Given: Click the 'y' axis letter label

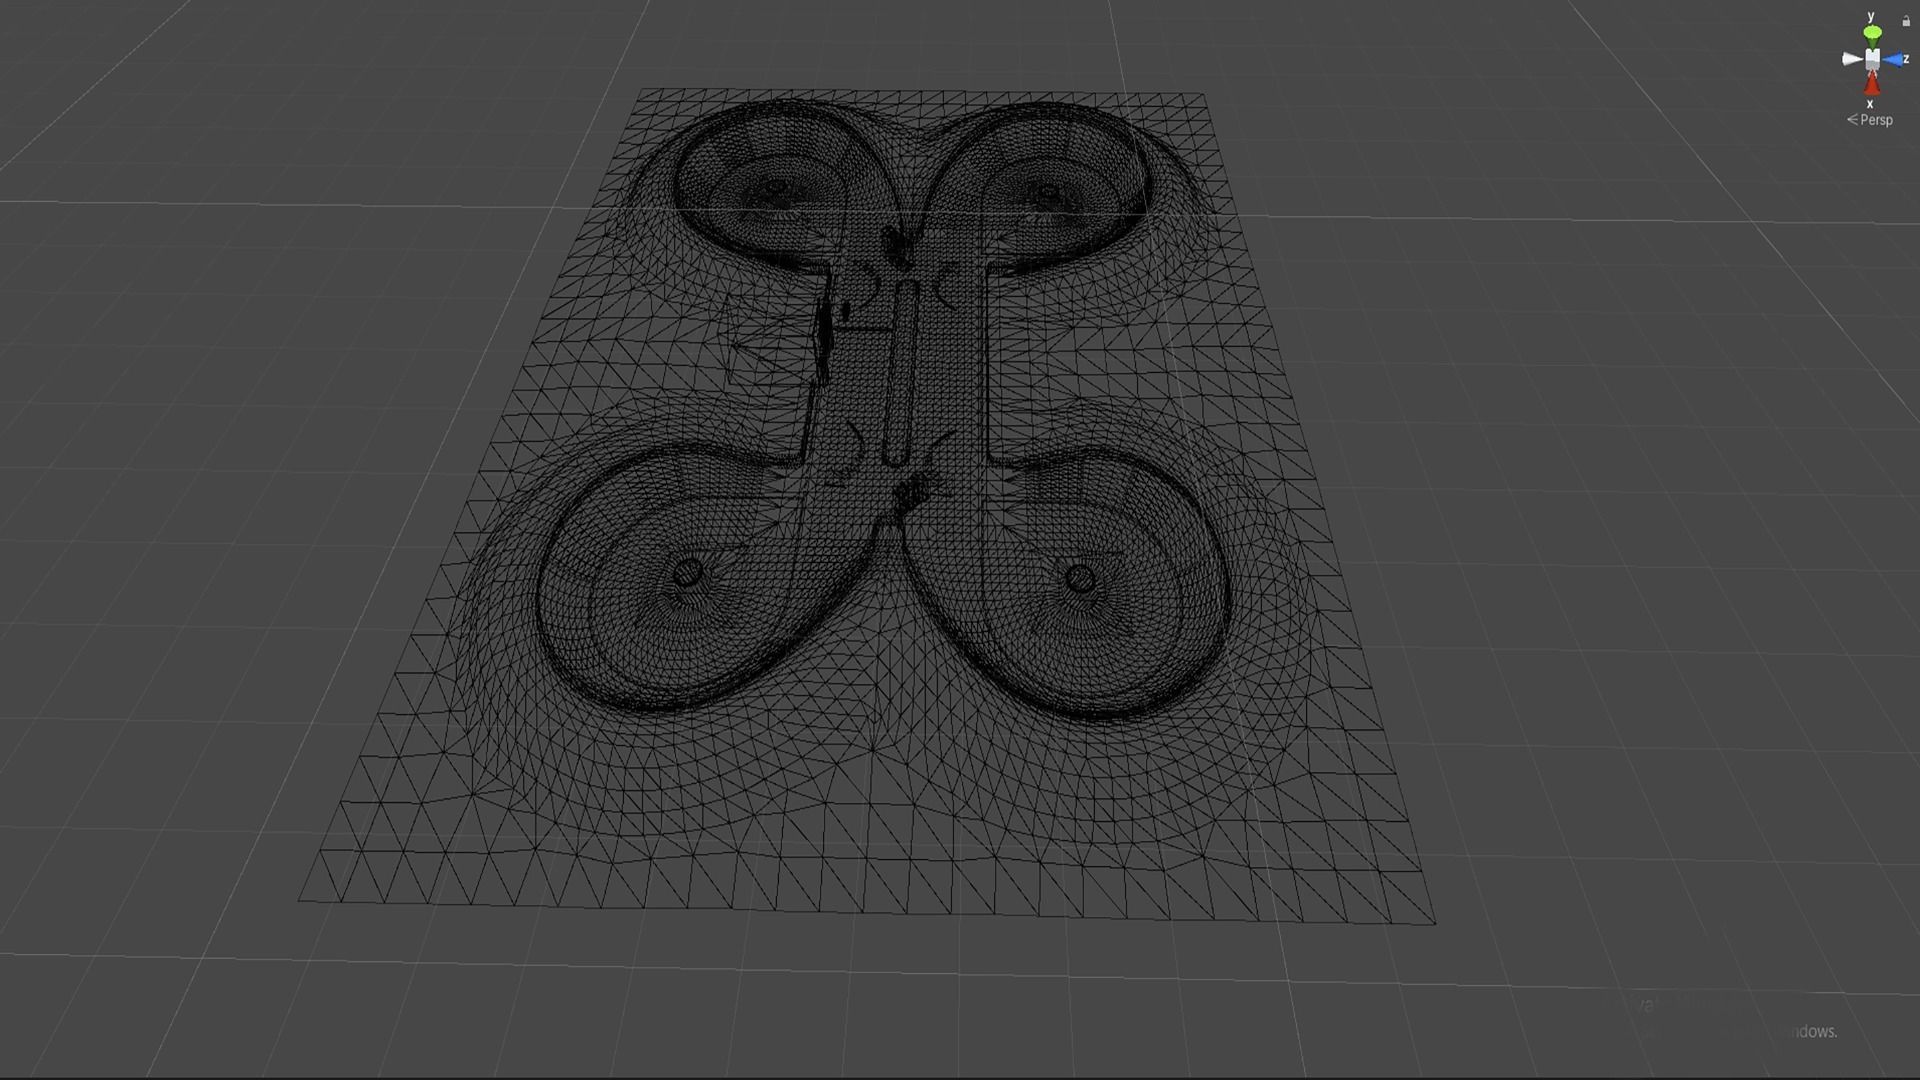Looking at the screenshot, I should point(1871,17).
